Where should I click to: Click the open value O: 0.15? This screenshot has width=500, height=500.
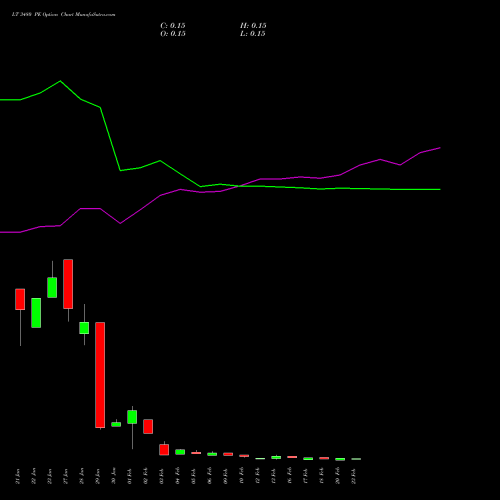[x=173, y=34]
